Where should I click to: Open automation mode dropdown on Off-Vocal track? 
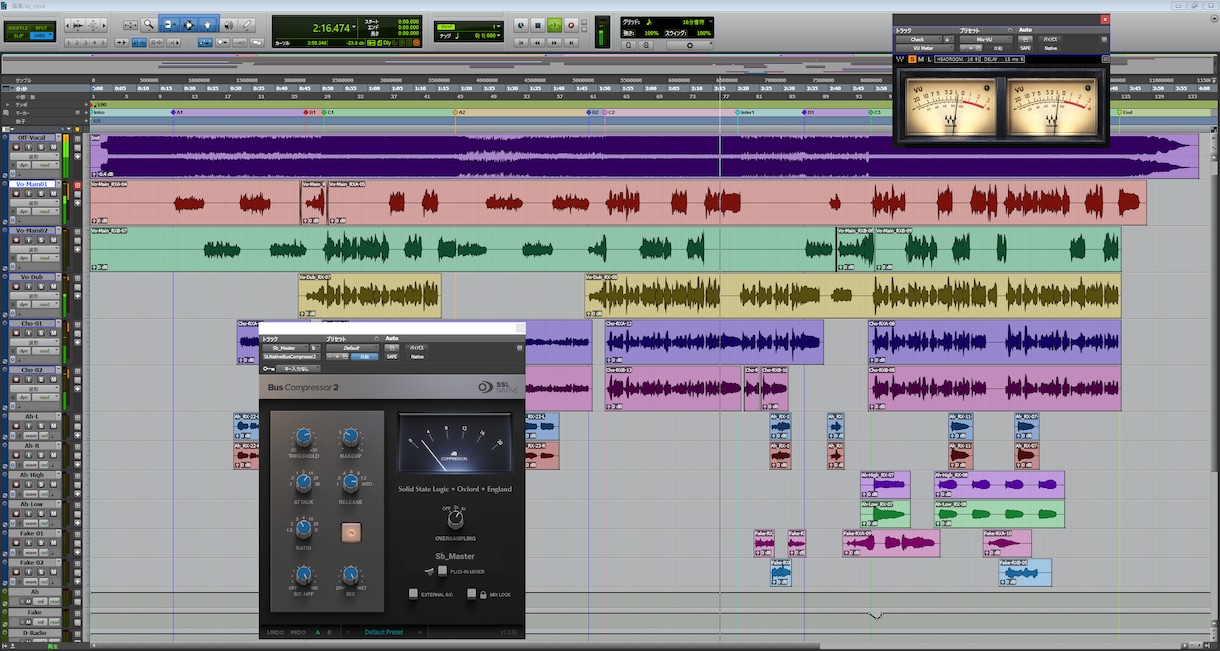coord(44,166)
